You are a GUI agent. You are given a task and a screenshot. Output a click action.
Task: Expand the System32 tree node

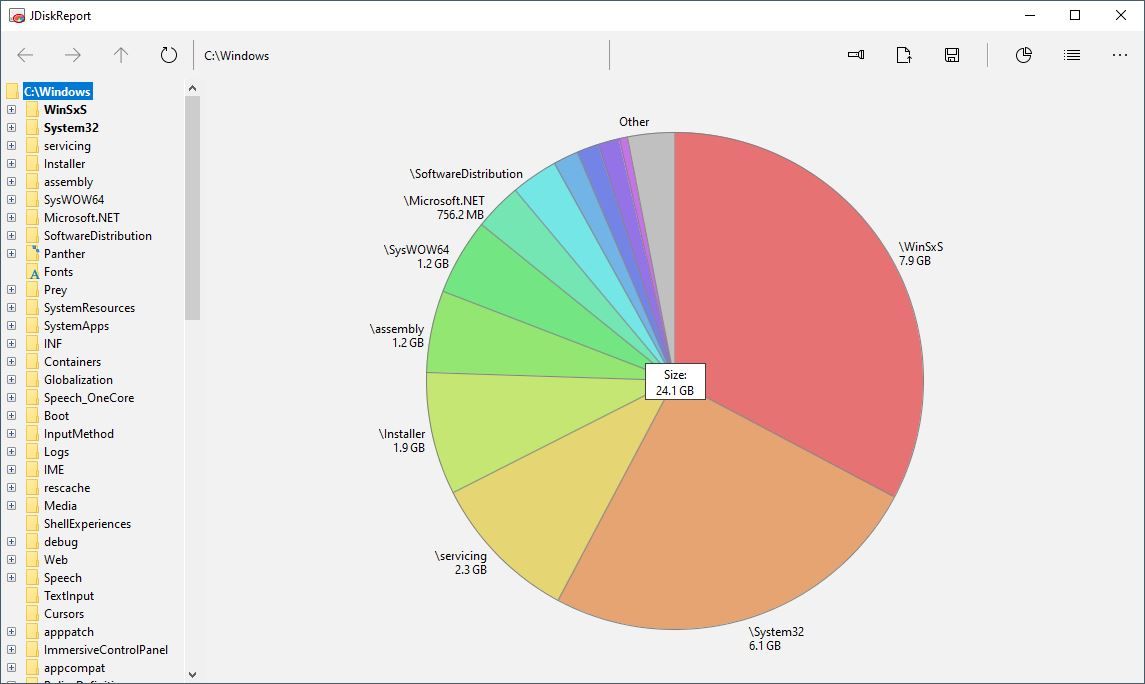point(11,128)
